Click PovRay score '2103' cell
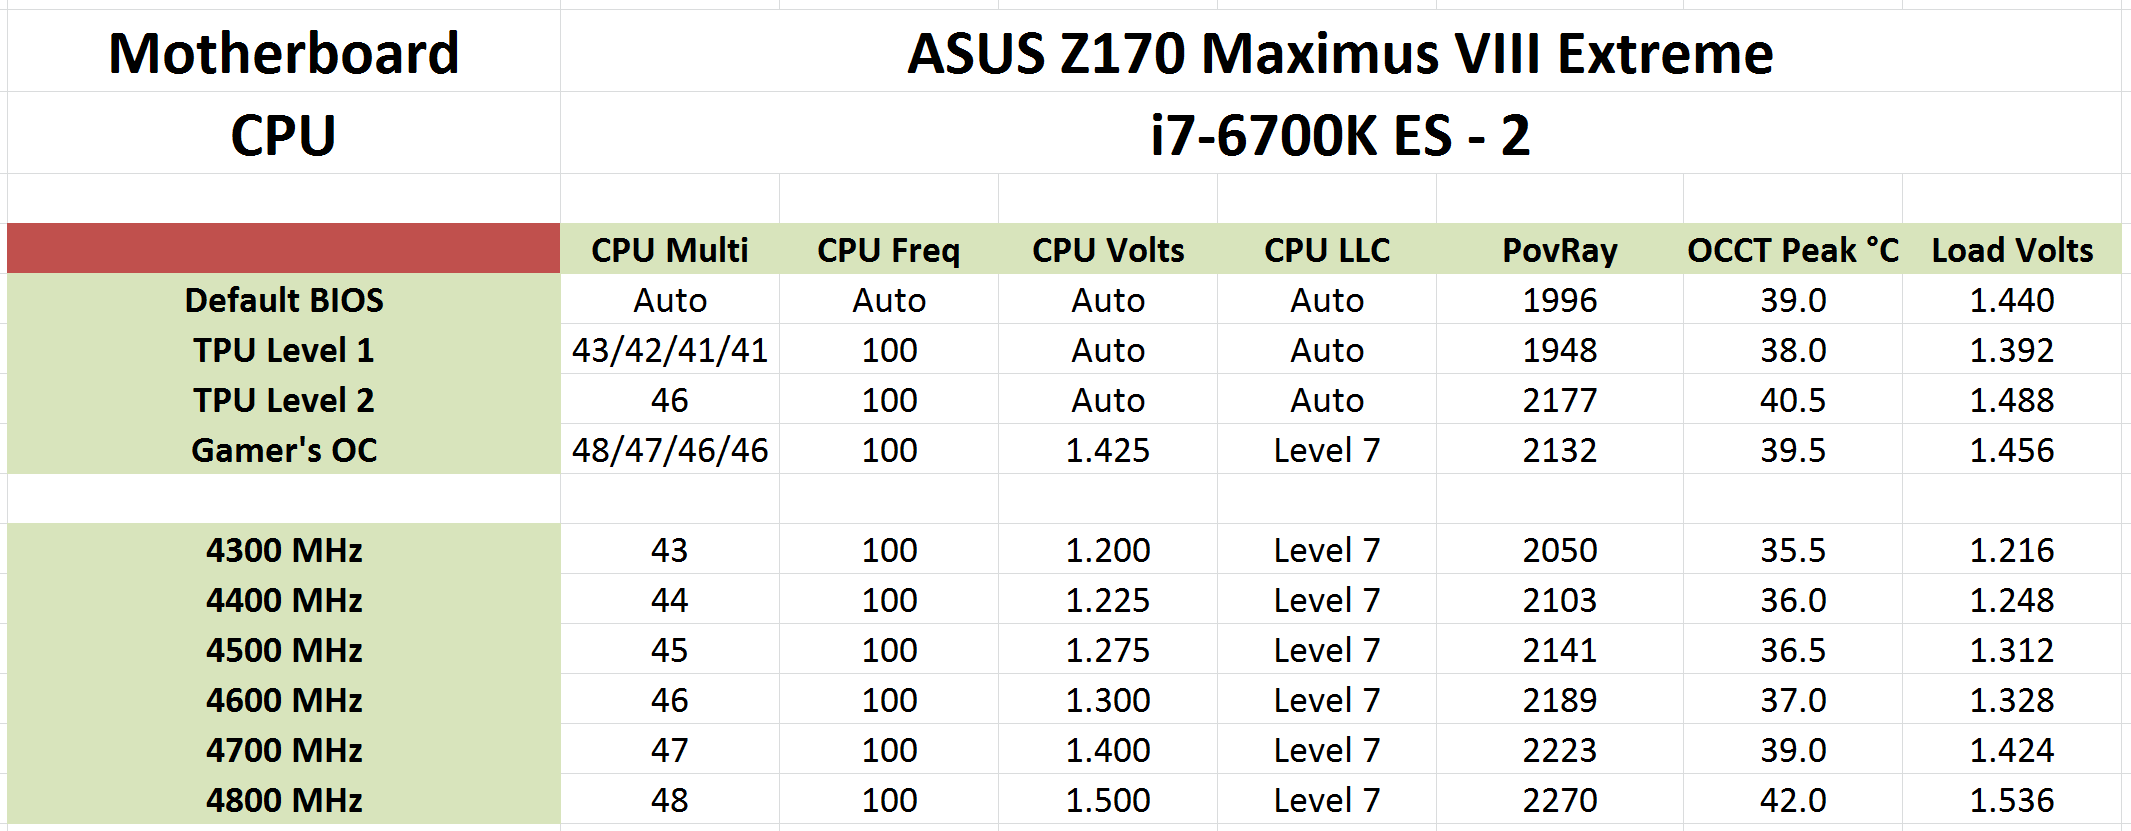The image size is (2131, 831). click(1560, 599)
